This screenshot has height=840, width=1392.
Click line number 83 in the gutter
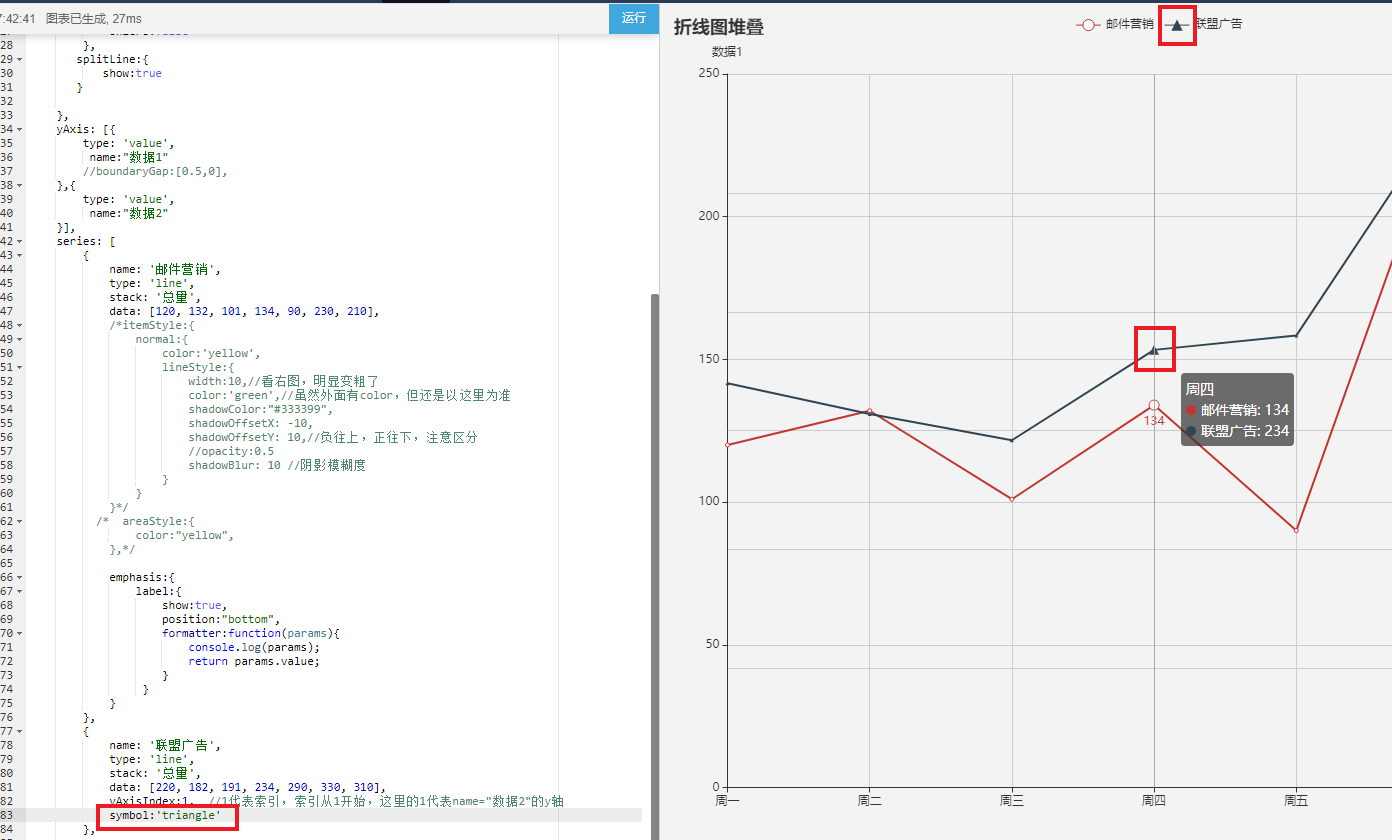pos(7,815)
